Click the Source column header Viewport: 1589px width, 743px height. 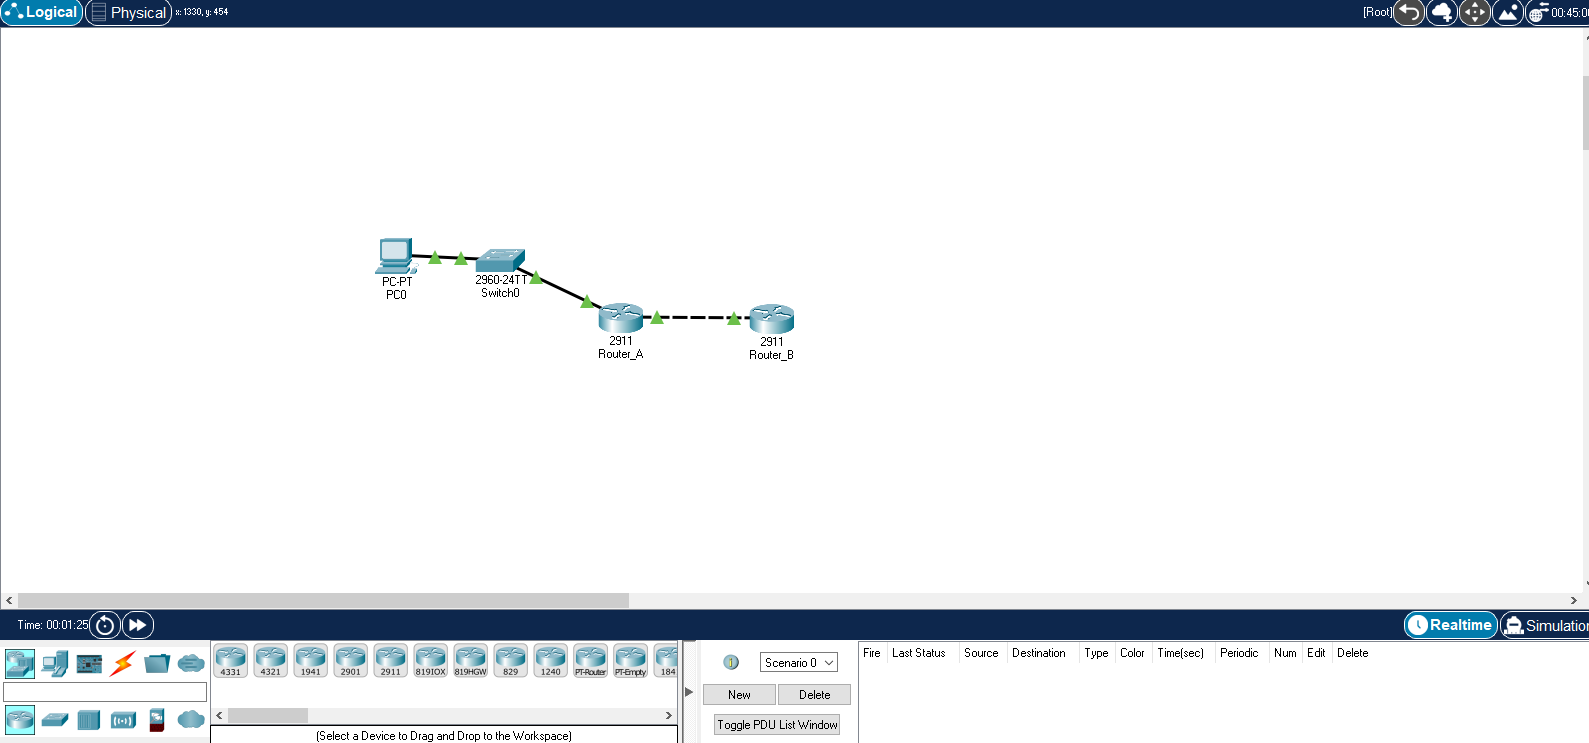coord(981,653)
